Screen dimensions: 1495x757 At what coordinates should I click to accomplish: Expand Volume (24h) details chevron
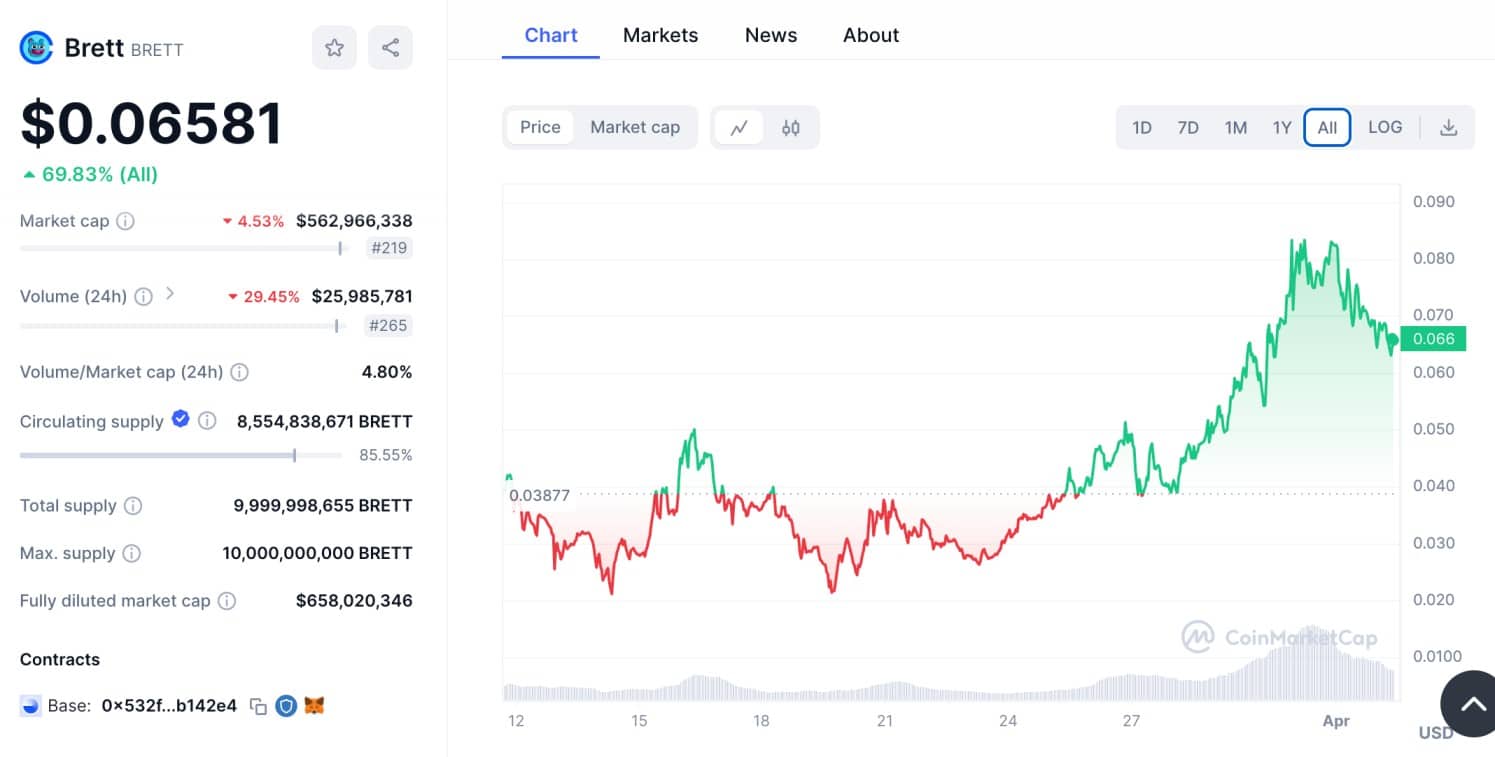170,295
